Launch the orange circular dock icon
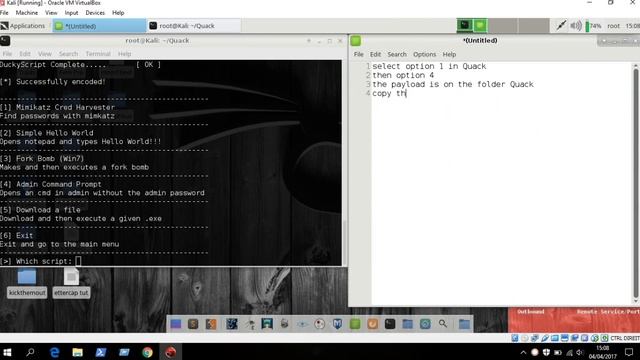 pos(372,324)
